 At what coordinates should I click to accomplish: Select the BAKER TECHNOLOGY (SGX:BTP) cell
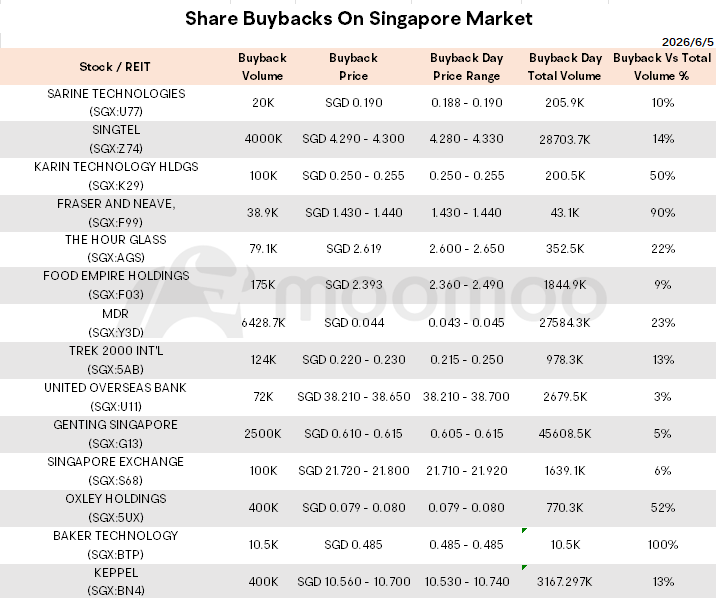click(x=116, y=545)
